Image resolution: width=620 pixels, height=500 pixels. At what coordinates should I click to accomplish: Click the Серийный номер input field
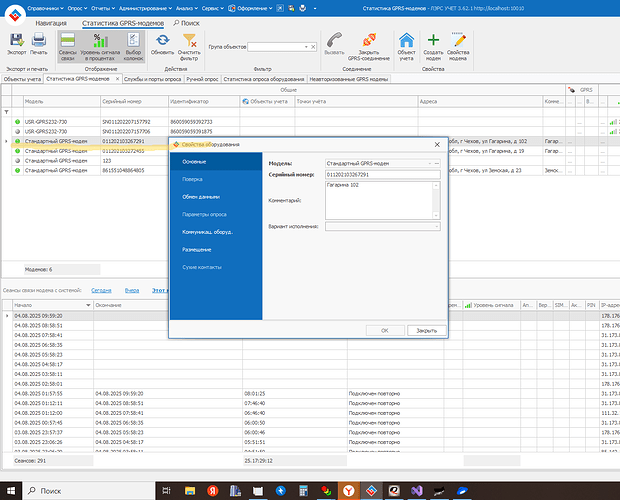pyautogui.click(x=383, y=174)
